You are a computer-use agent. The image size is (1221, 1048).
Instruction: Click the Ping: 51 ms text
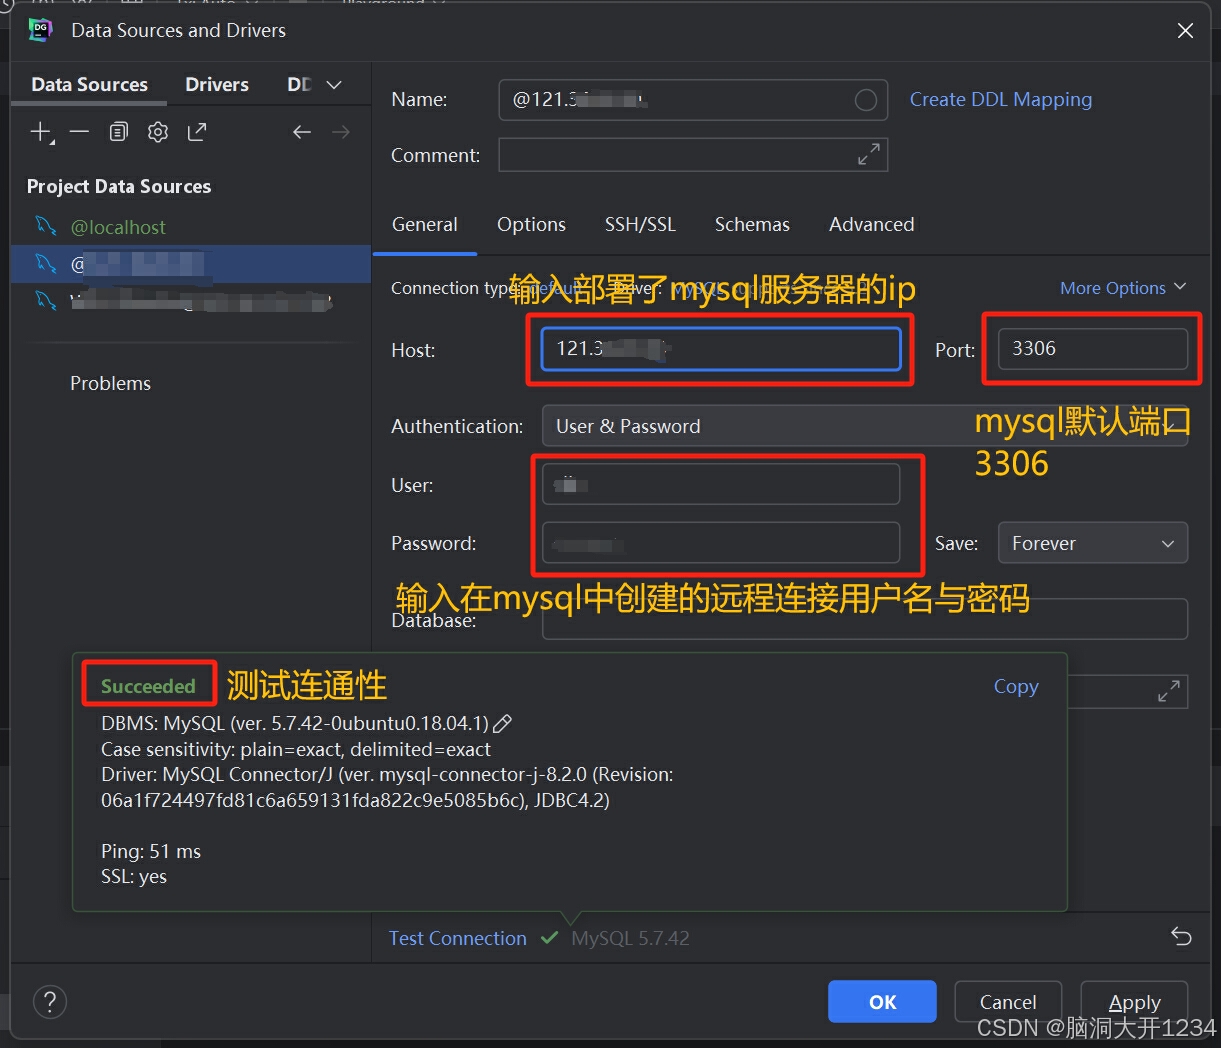(151, 852)
